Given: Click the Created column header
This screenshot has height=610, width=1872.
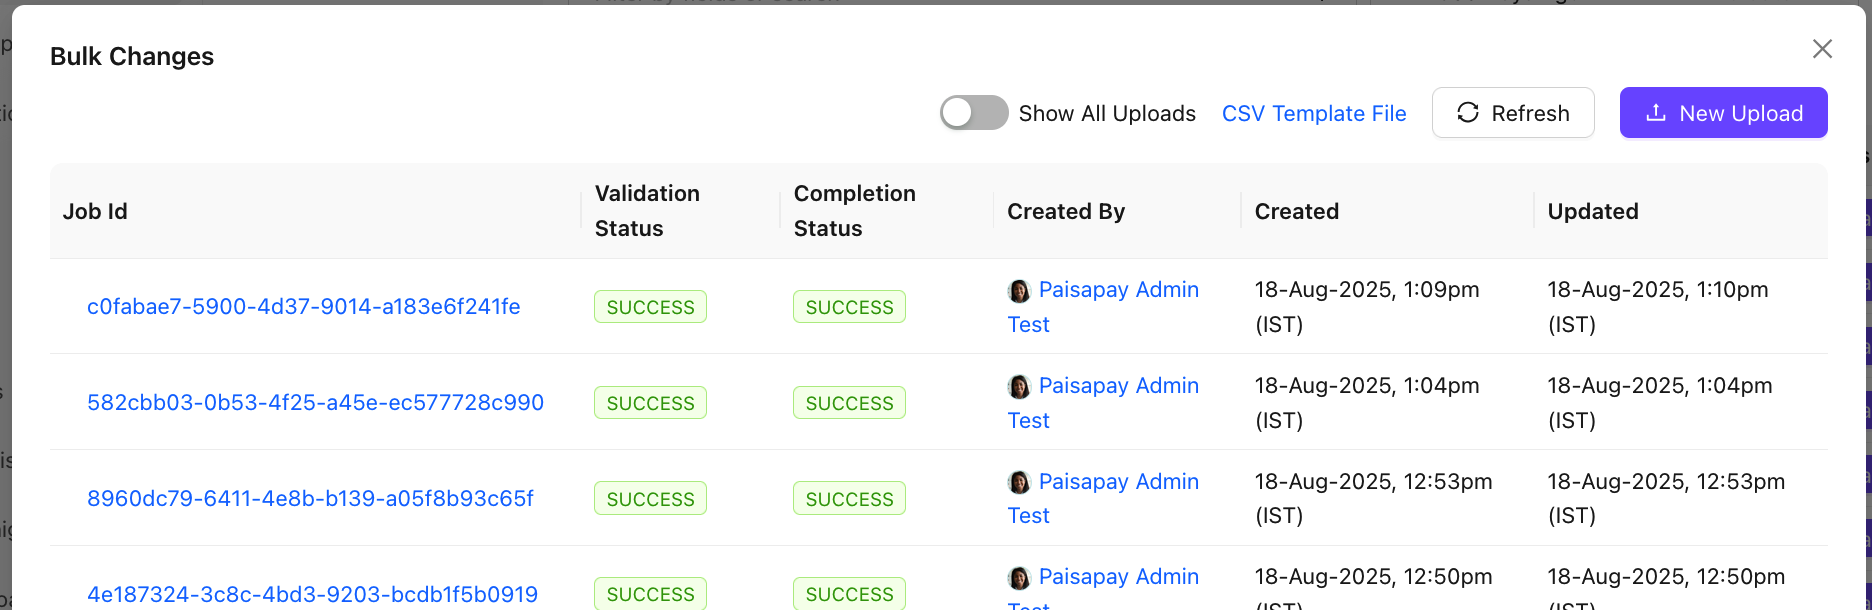Looking at the screenshot, I should 1296,211.
